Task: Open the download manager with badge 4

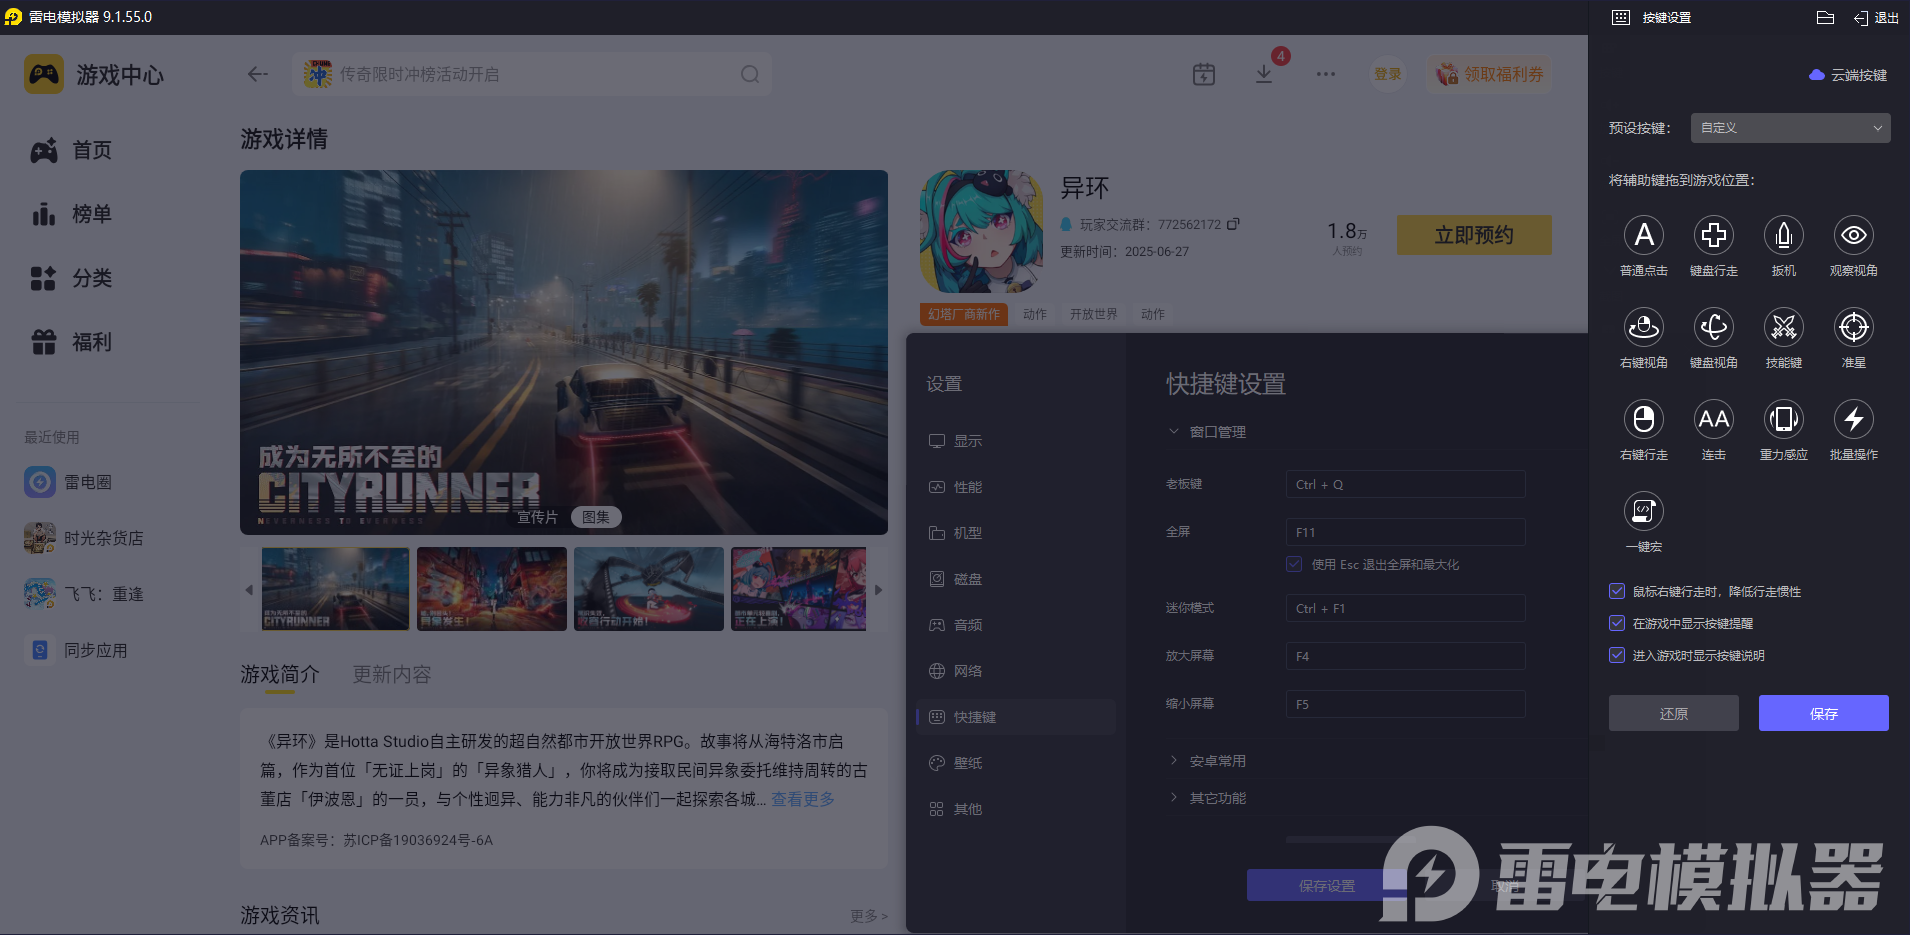Action: 1265,73
